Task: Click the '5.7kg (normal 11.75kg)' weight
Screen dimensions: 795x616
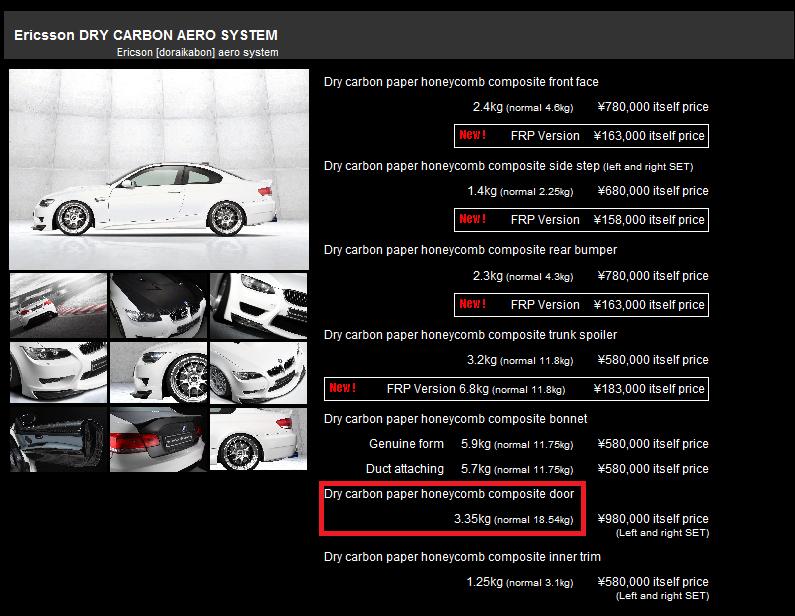Action: (x=517, y=469)
